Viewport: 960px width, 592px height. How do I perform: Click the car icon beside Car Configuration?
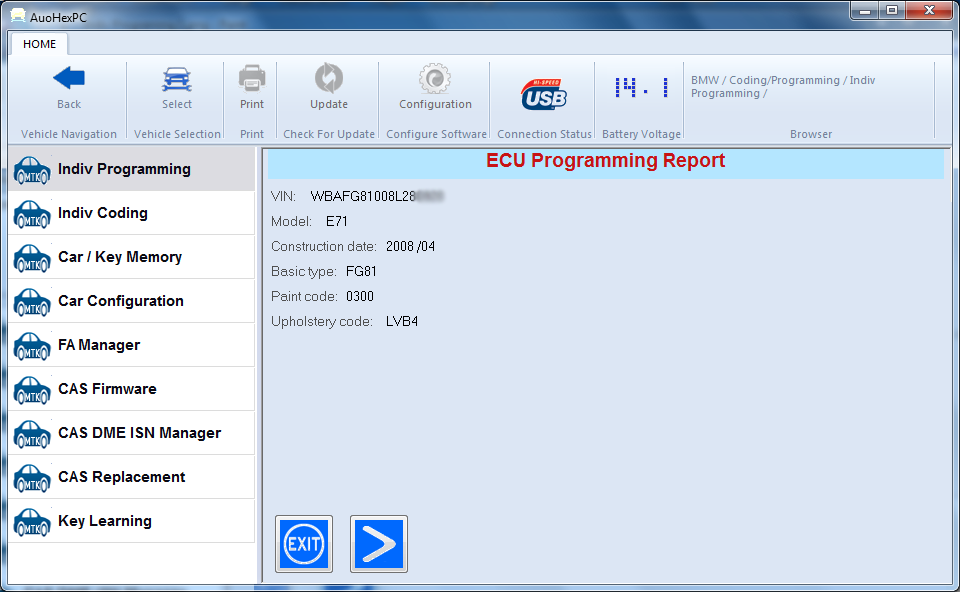(32, 302)
